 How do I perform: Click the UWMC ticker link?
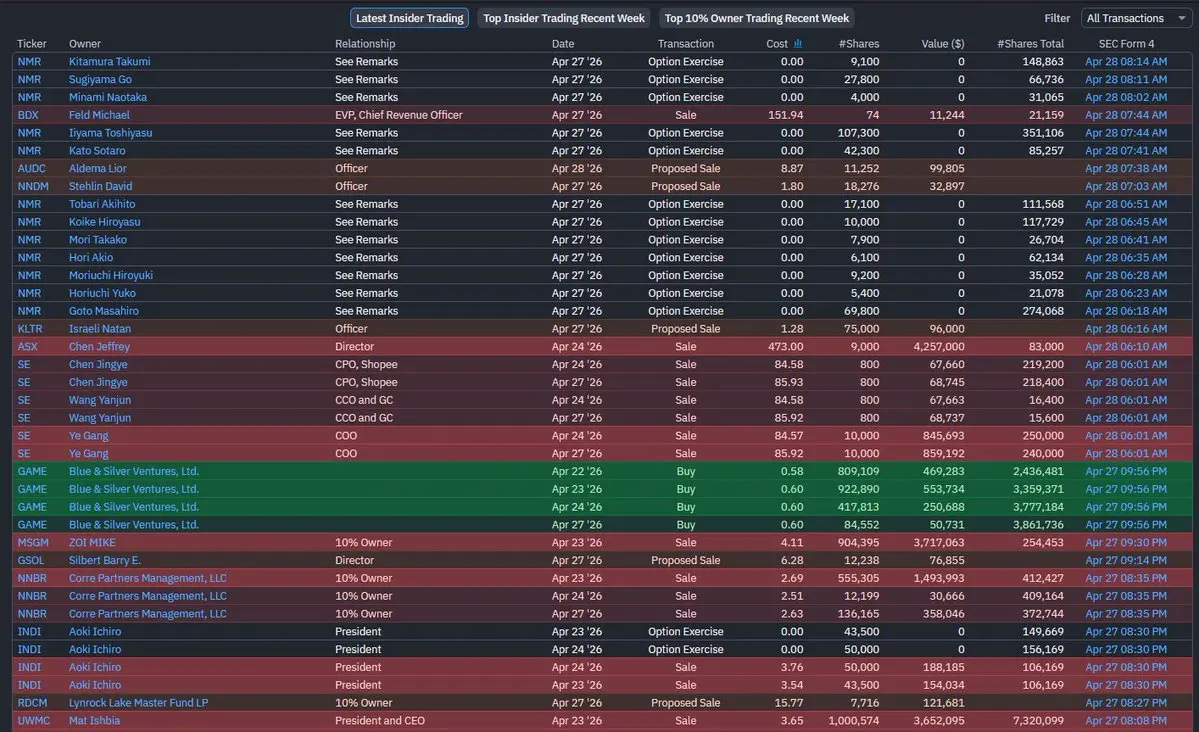[x=33, y=721]
